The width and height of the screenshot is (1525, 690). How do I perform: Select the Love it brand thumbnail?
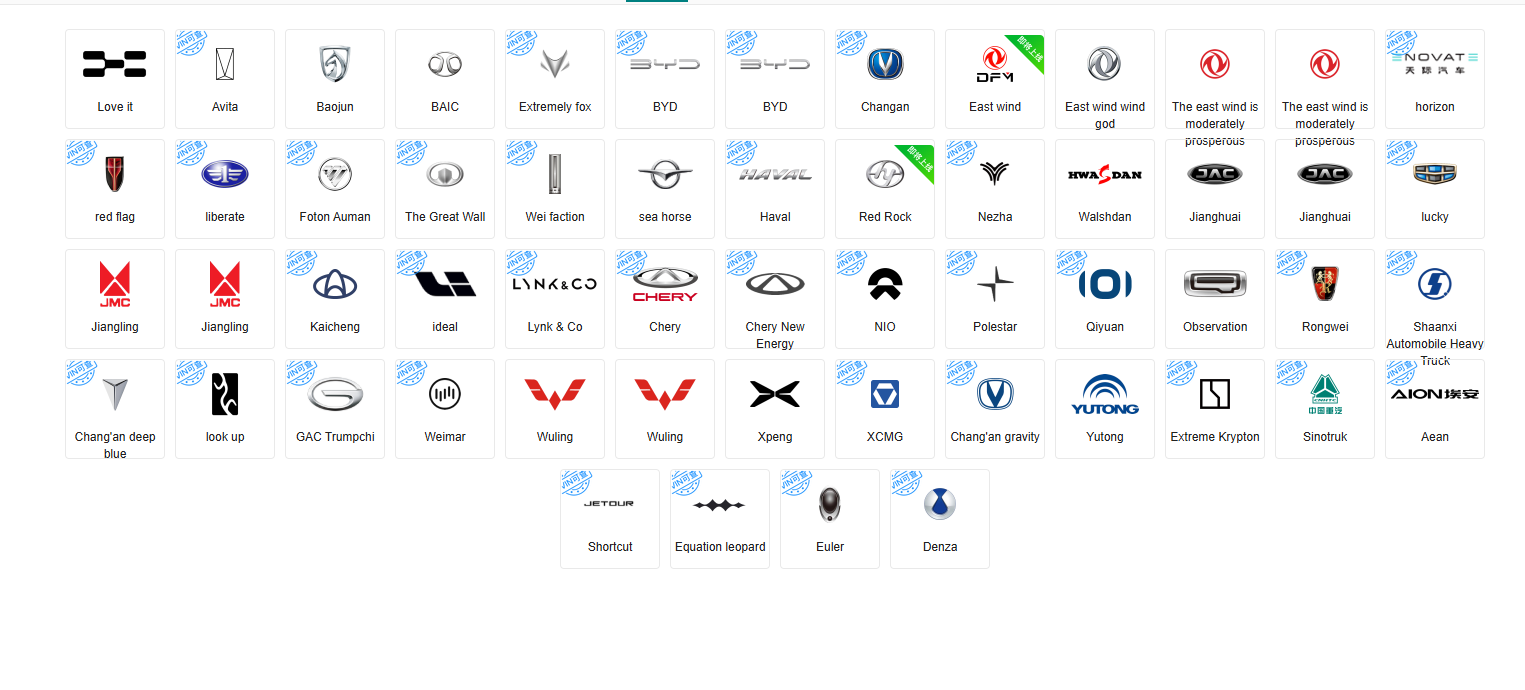[x=115, y=64]
